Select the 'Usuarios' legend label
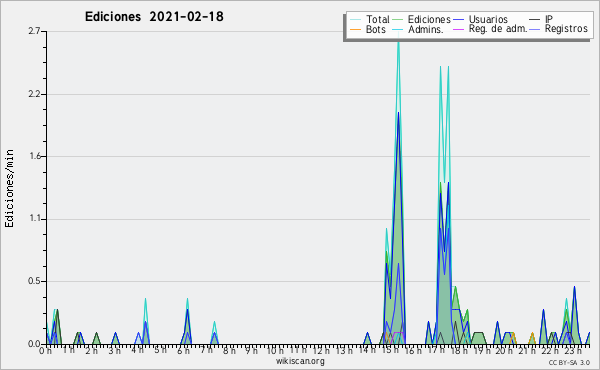This screenshot has width=600, height=370. coord(488,19)
